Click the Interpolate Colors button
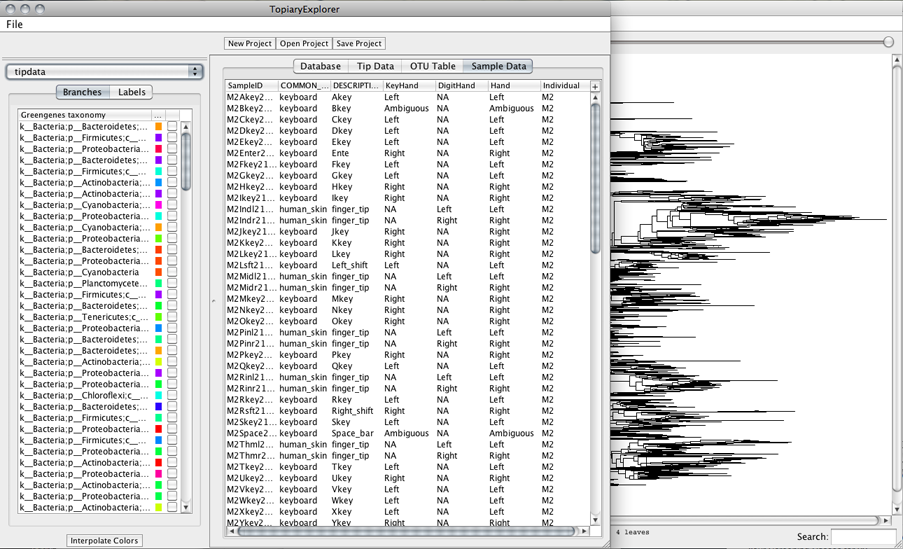Viewport: 903px width, 549px height. coord(104,540)
